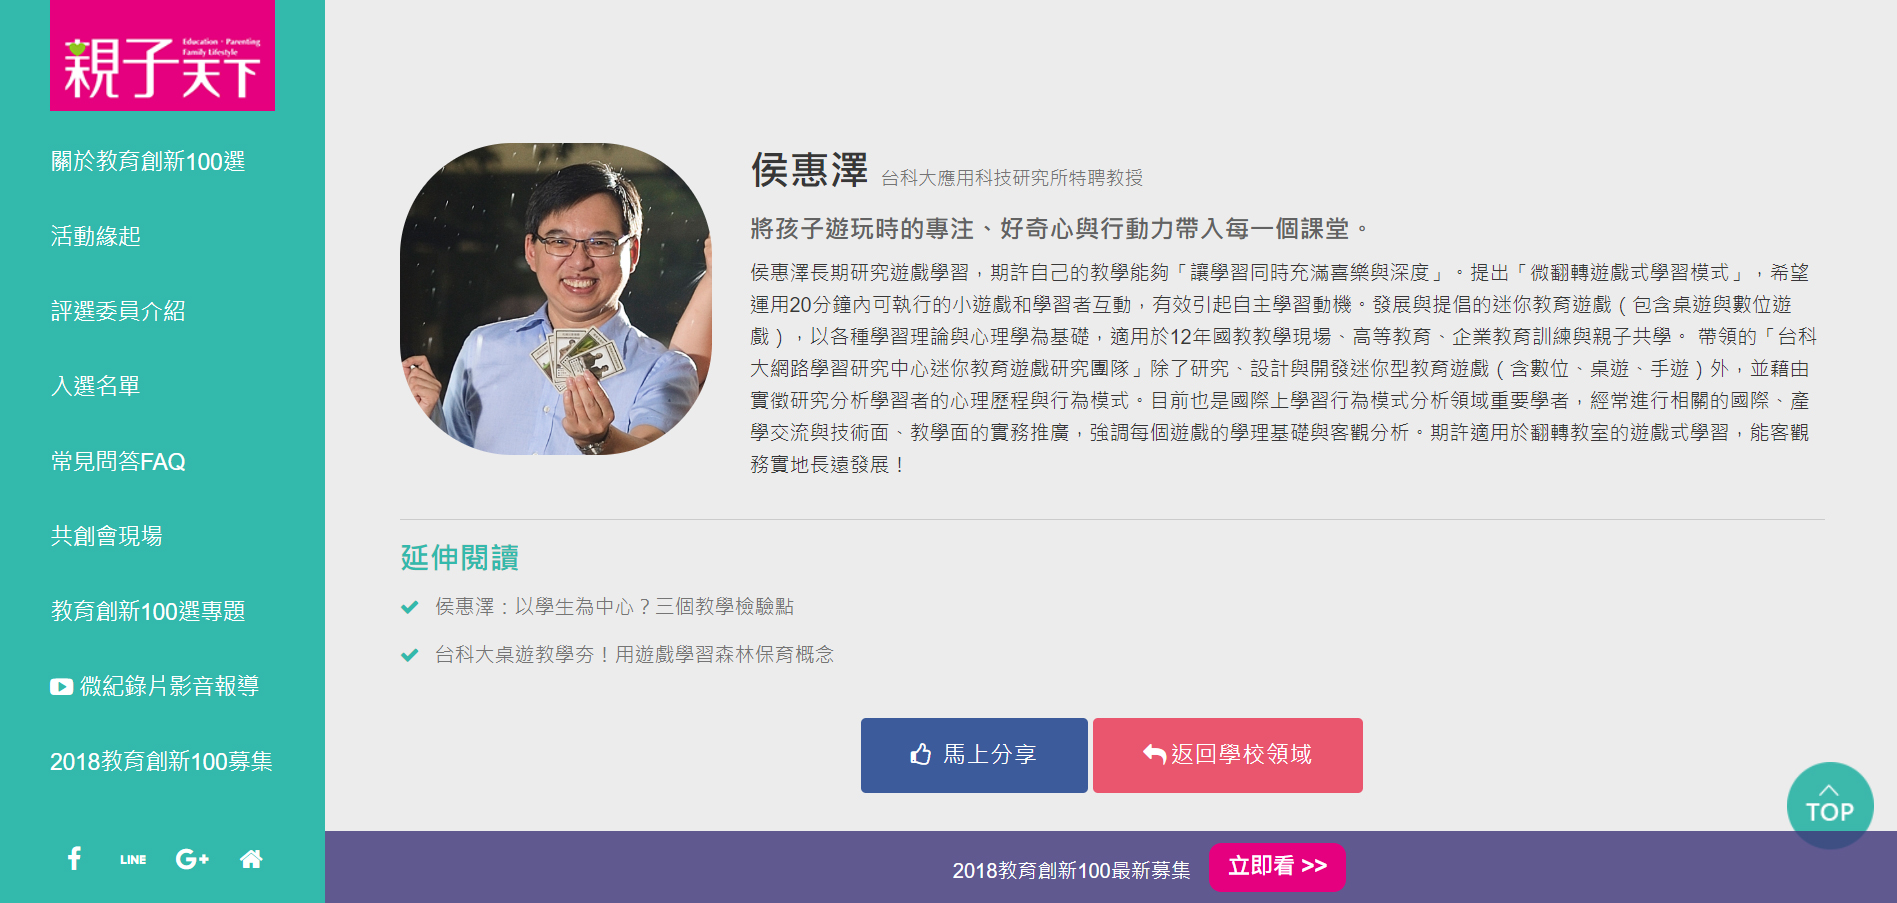Go to 入選名單 page
The height and width of the screenshot is (903, 1897).
(96, 386)
